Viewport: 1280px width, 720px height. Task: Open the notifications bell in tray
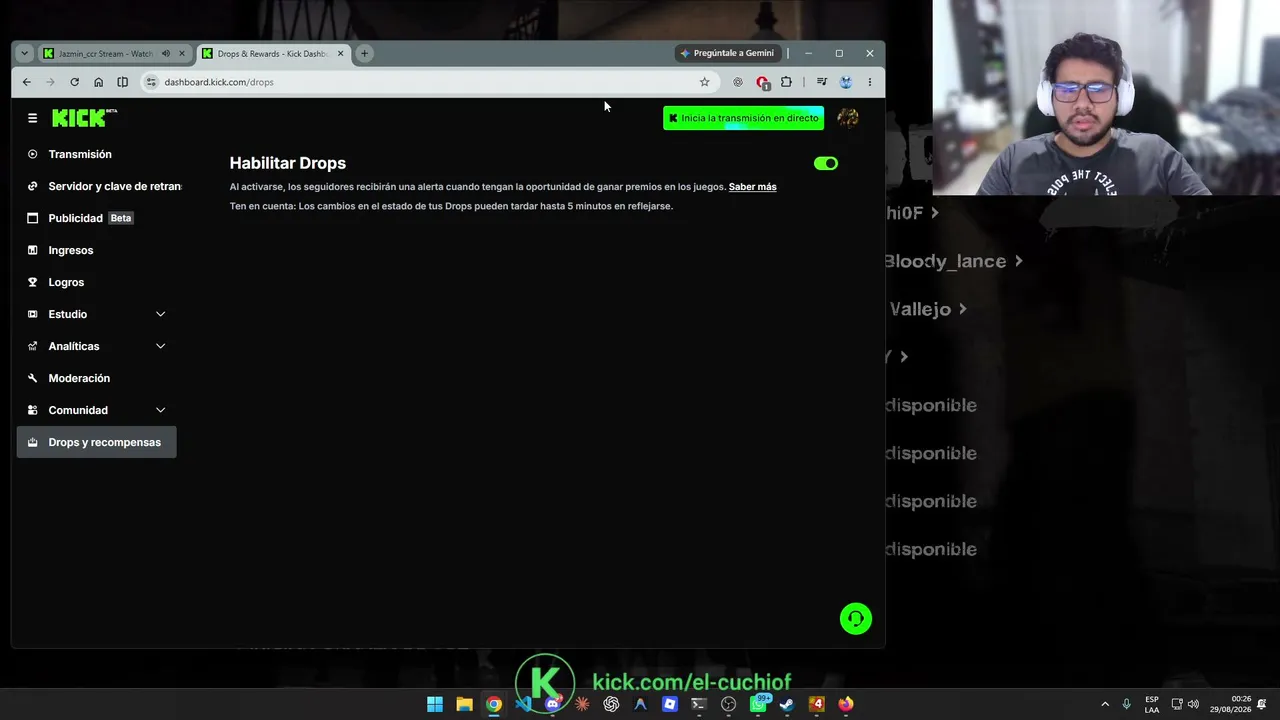pyautogui.click(x=1264, y=704)
